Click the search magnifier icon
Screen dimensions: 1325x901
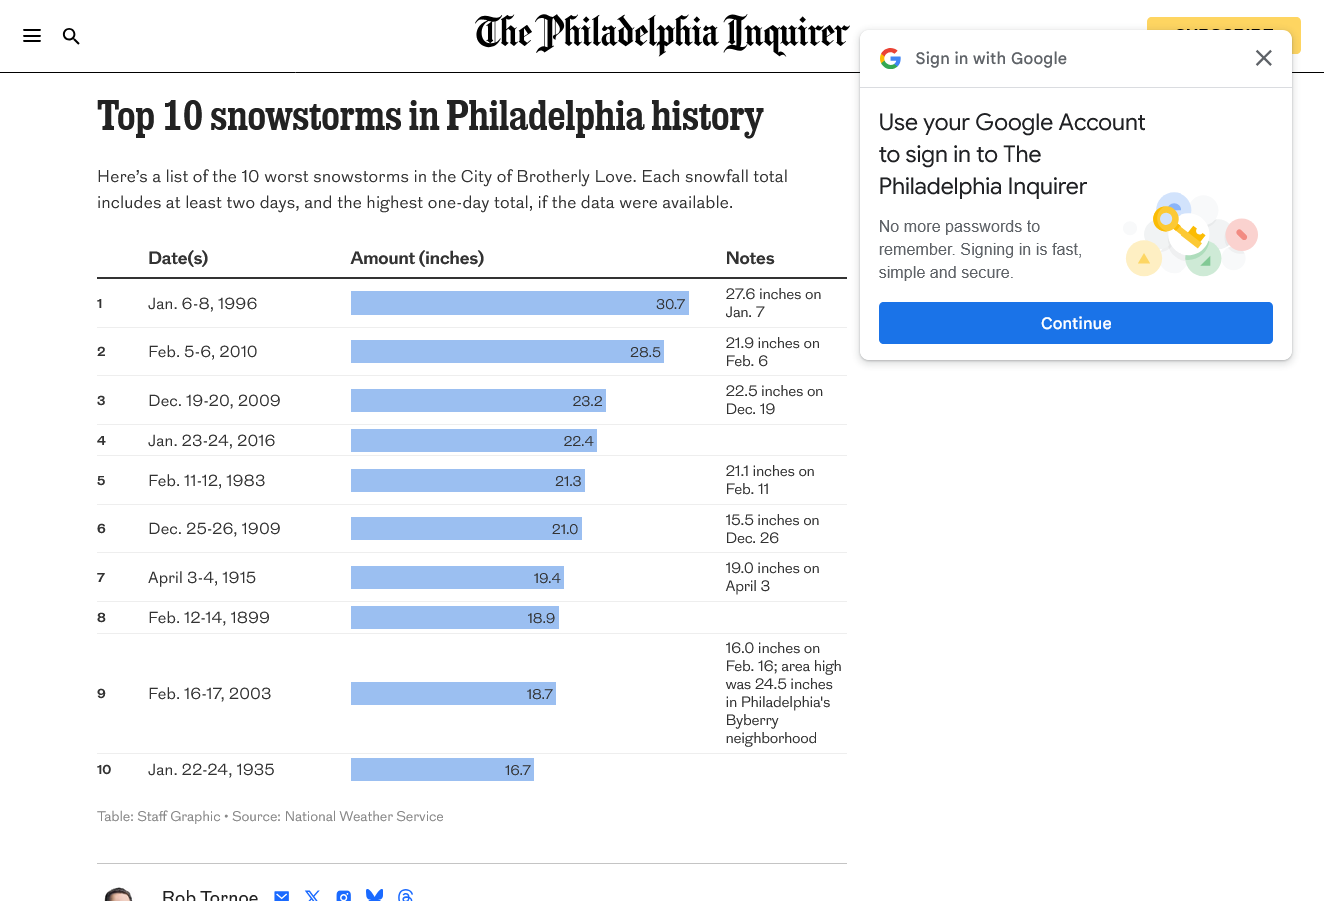point(71,36)
